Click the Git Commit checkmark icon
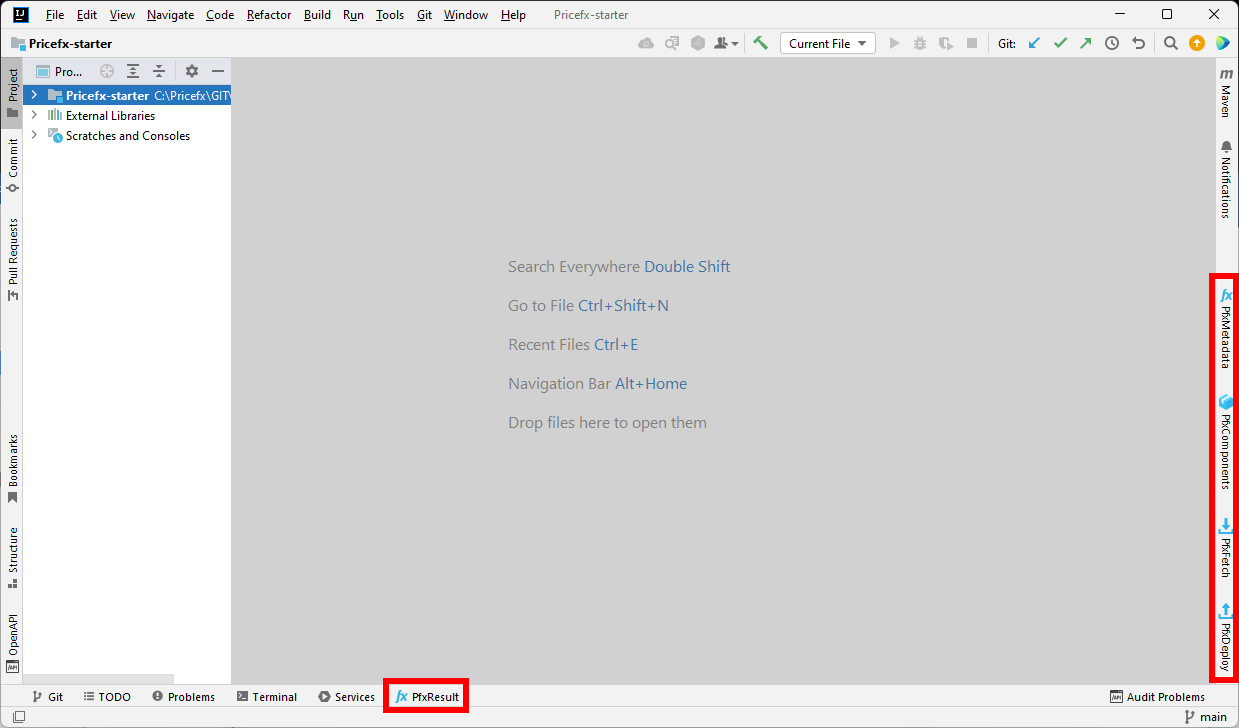The height and width of the screenshot is (728, 1239). 1060,43
